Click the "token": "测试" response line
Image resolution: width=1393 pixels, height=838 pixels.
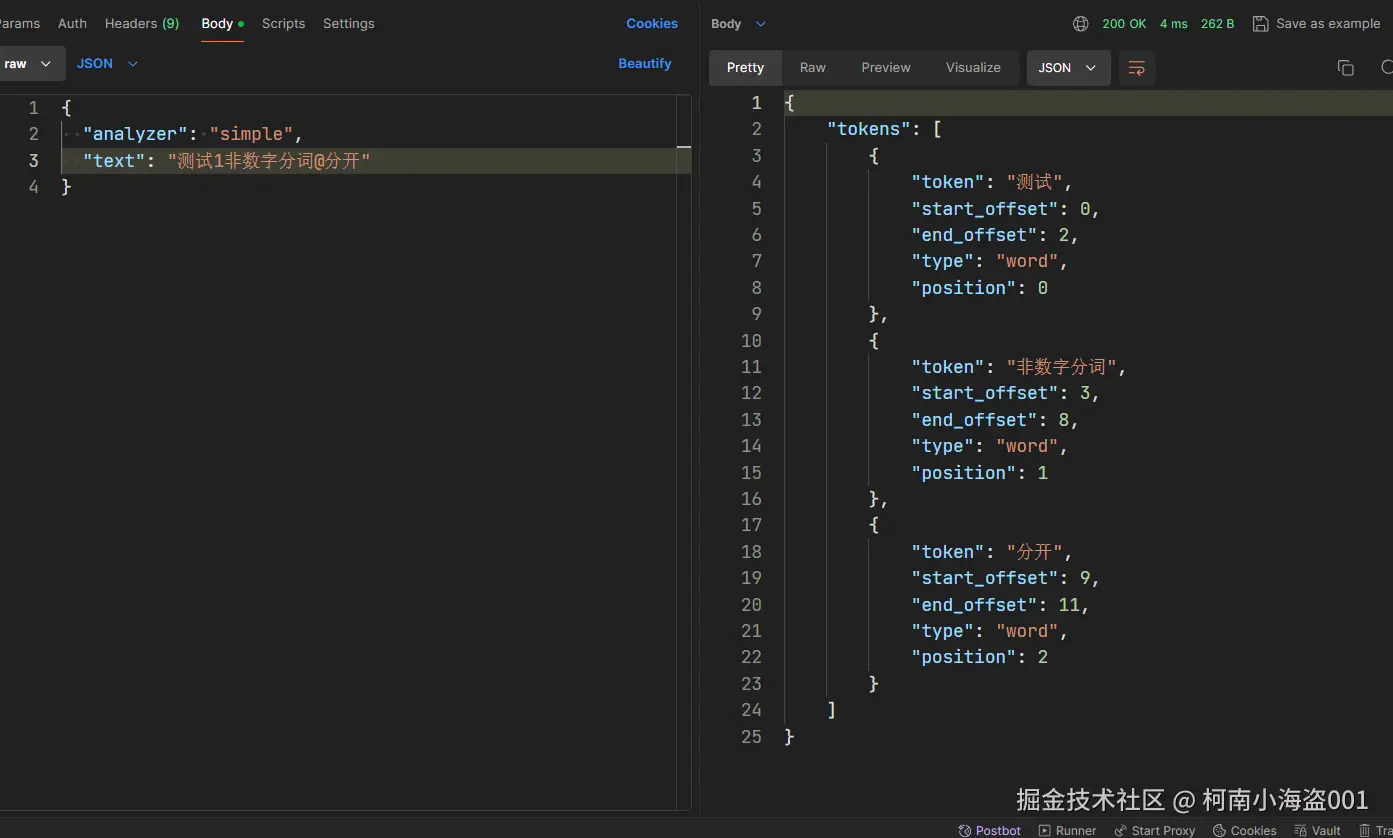coord(991,181)
